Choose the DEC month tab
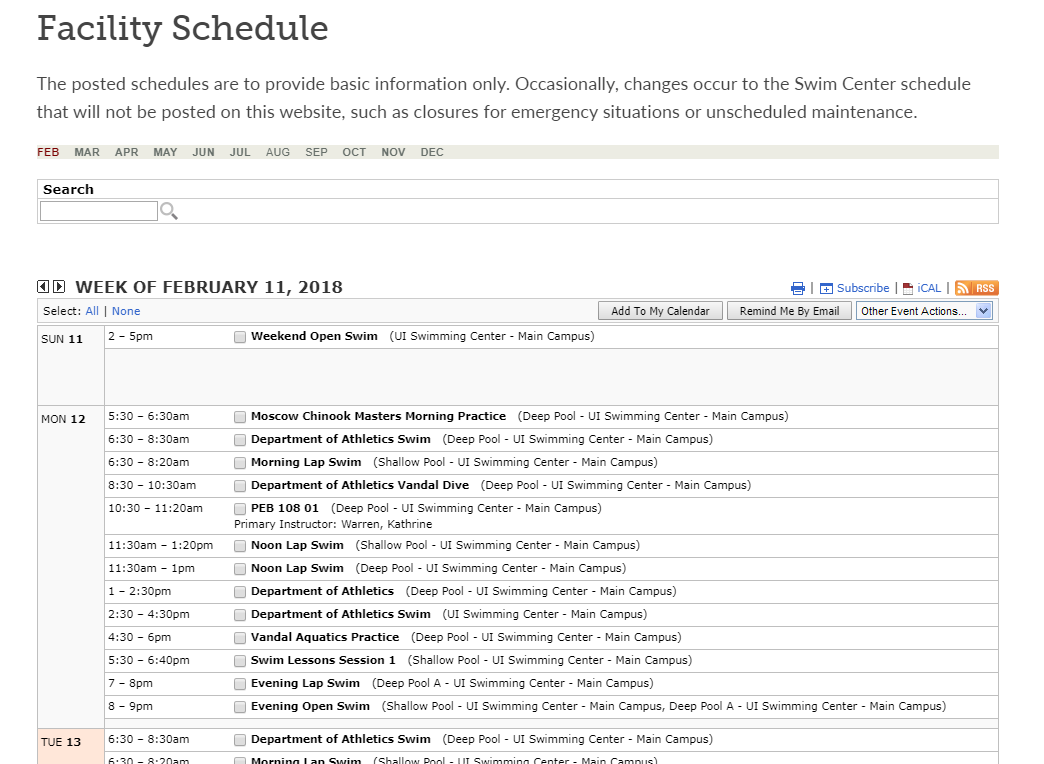 [432, 152]
